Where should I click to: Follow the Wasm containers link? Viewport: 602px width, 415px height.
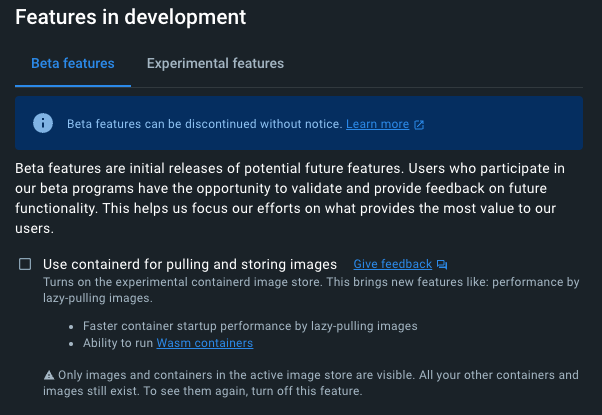205,343
